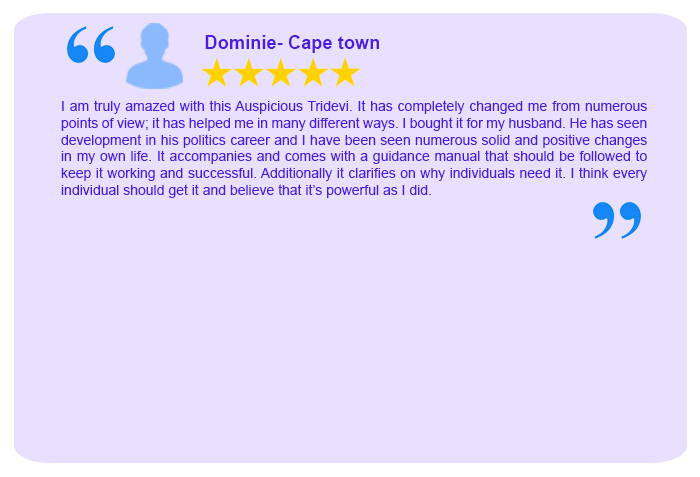Click the opening quotation mark icon

point(91,45)
